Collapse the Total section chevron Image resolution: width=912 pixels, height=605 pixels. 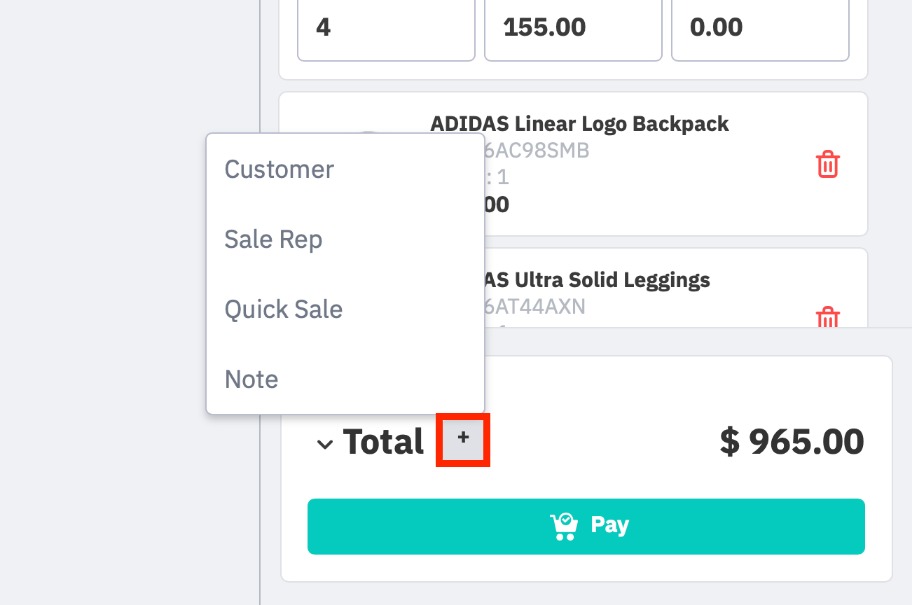pos(324,444)
